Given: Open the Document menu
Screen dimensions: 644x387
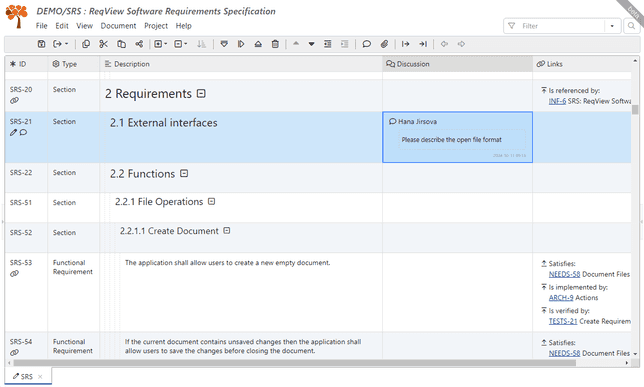Looking at the screenshot, I should 118,26.
